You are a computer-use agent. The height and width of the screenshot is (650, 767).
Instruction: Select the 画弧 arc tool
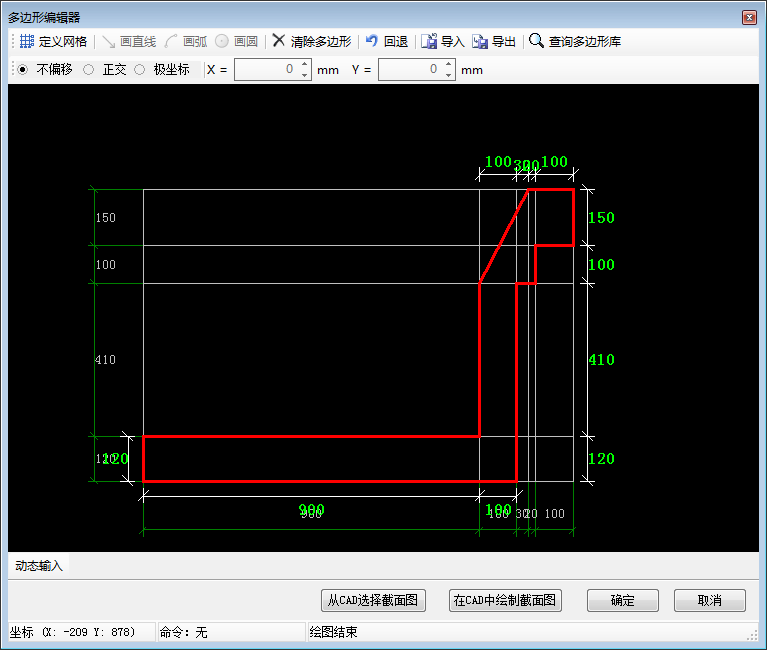click(186, 42)
